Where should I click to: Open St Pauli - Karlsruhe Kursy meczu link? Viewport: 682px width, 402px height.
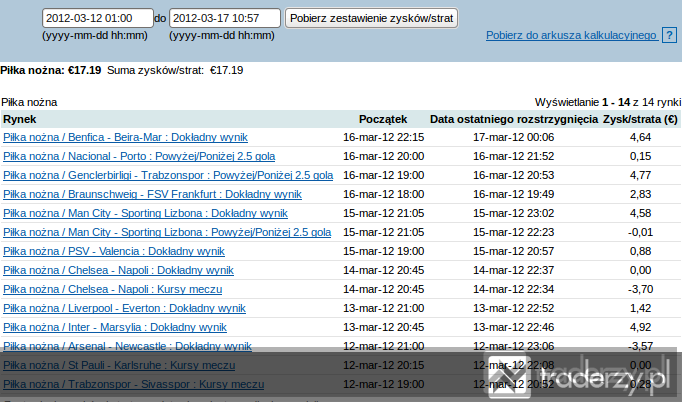point(119,365)
